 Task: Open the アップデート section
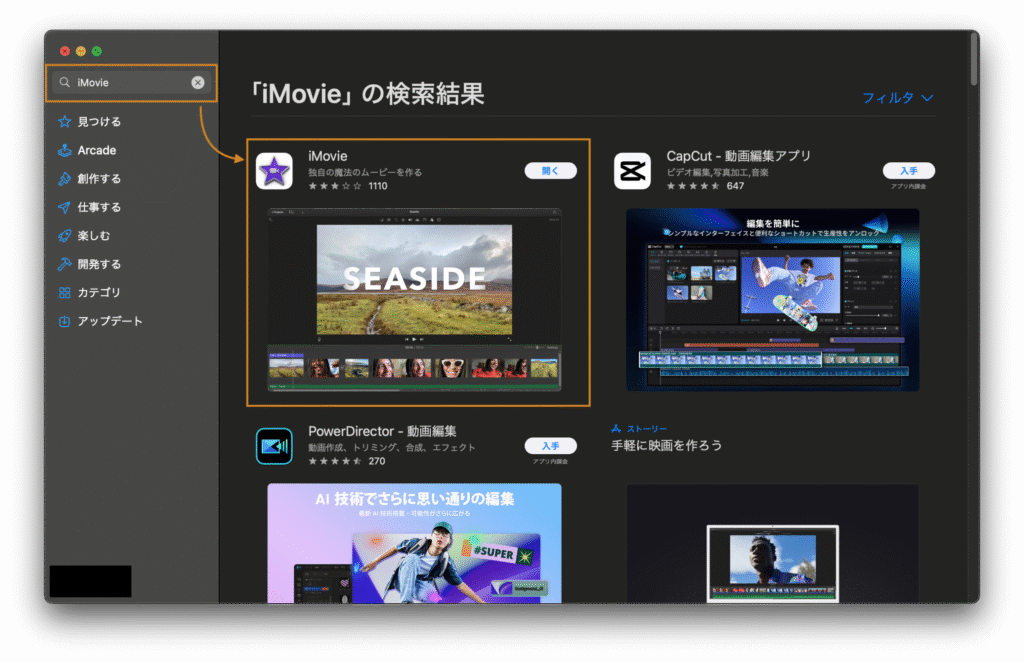click(110, 321)
